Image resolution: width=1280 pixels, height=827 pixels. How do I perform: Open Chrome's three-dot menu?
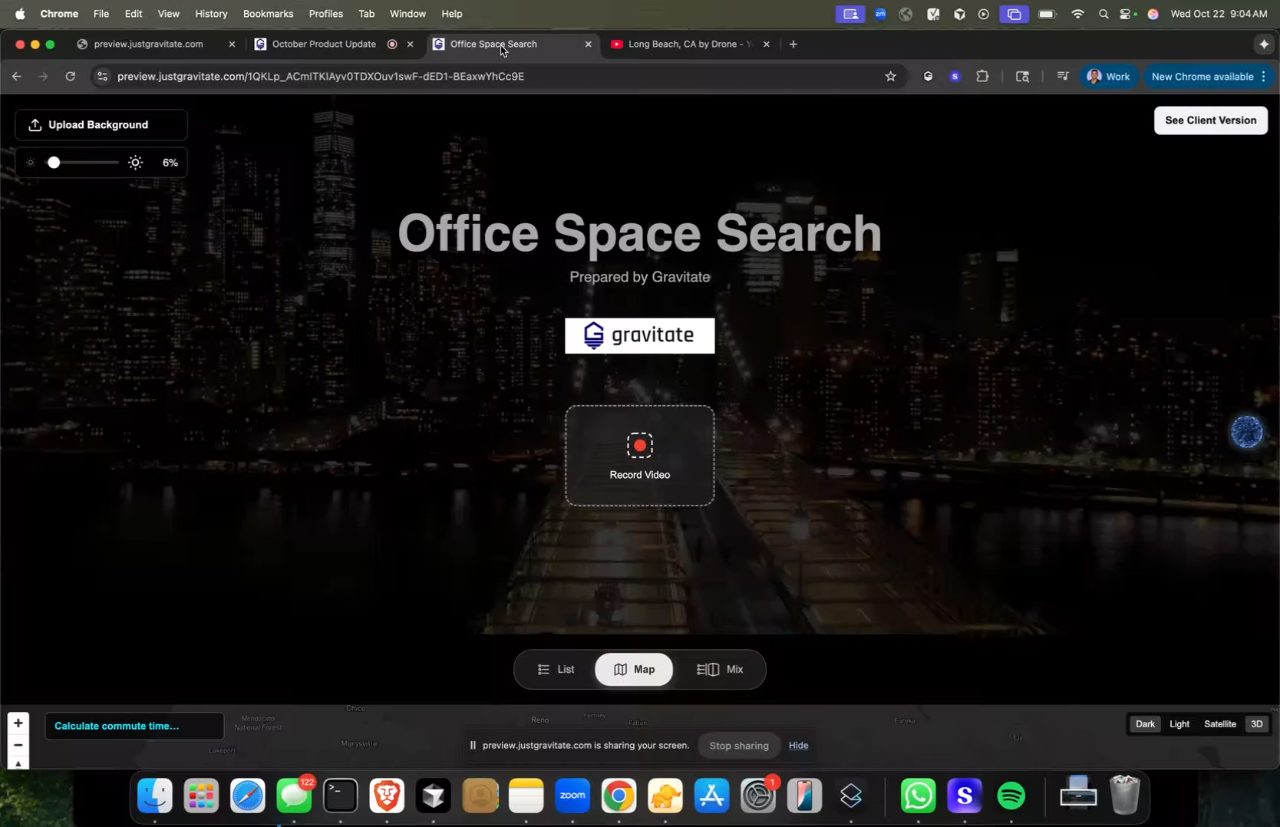[1264, 76]
